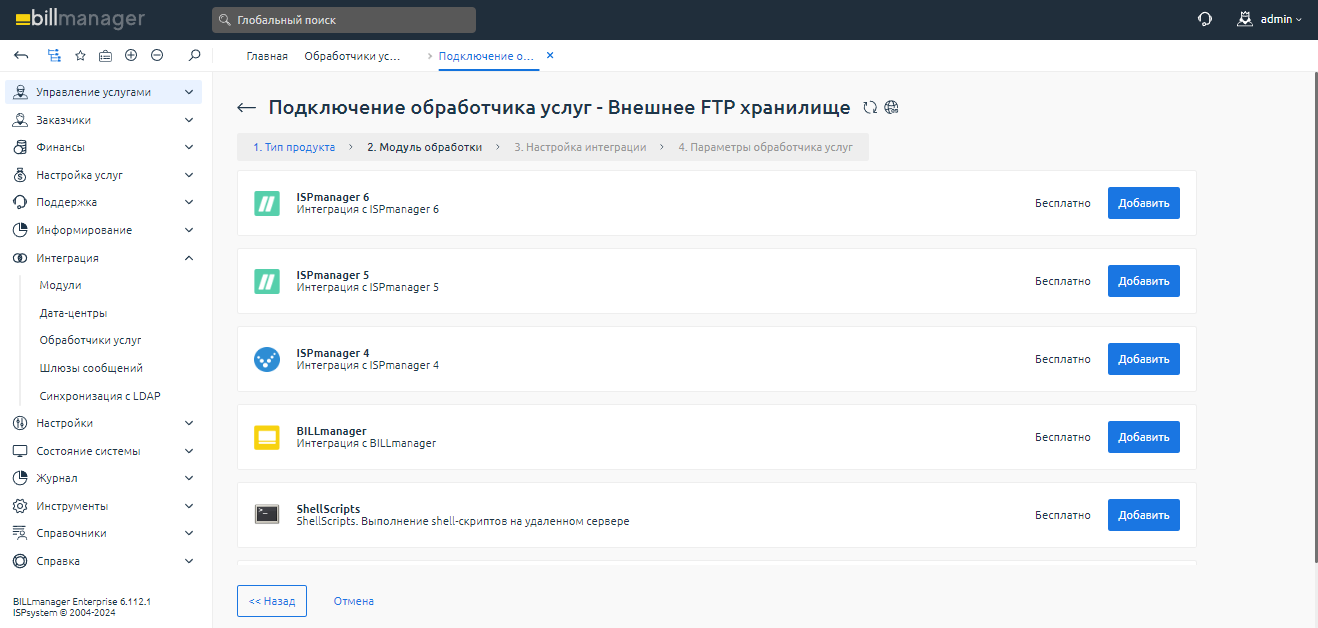This screenshot has width=1318, height=628.
Task: Click the Поддержка section icon
Action: [20, 202]
